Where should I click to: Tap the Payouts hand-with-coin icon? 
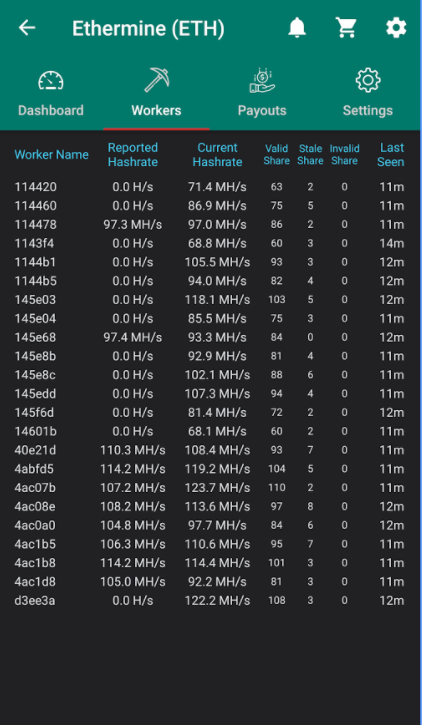(x=262, y=80)
